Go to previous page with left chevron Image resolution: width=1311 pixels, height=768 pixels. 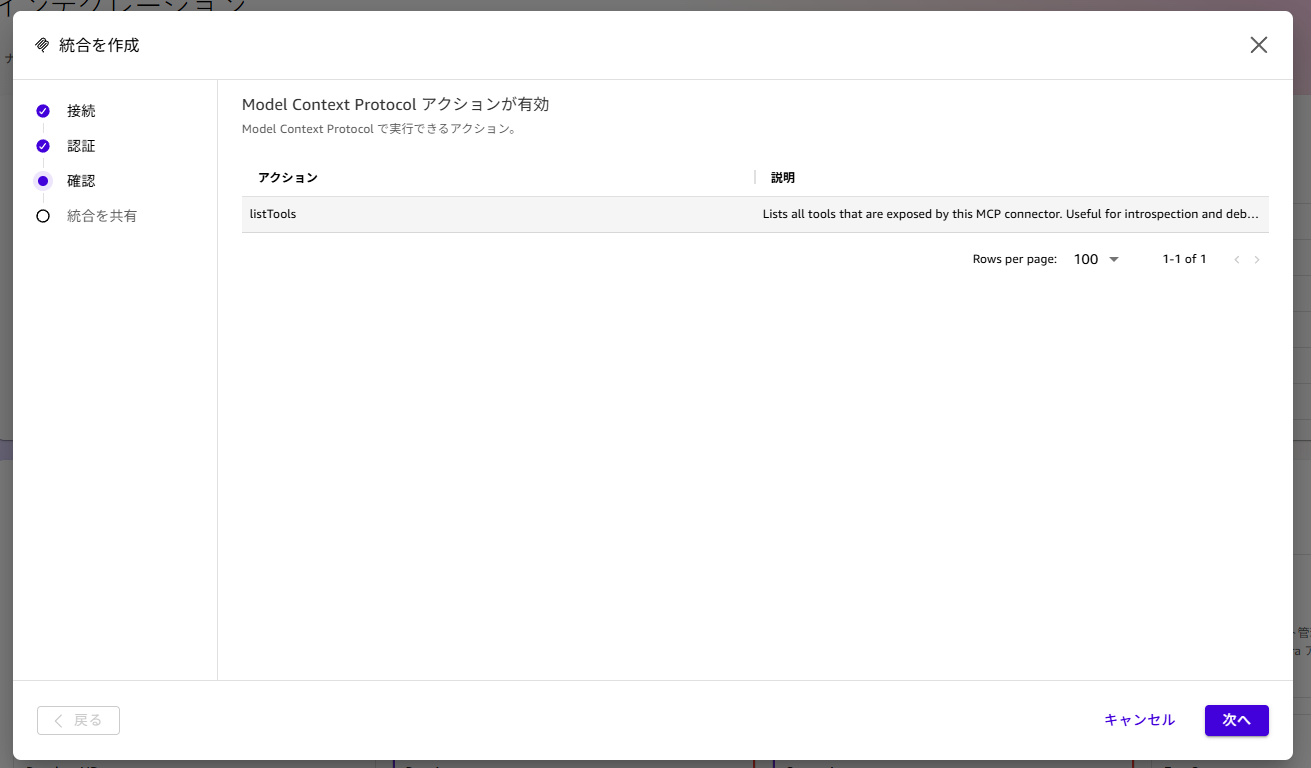point(1237,260)
